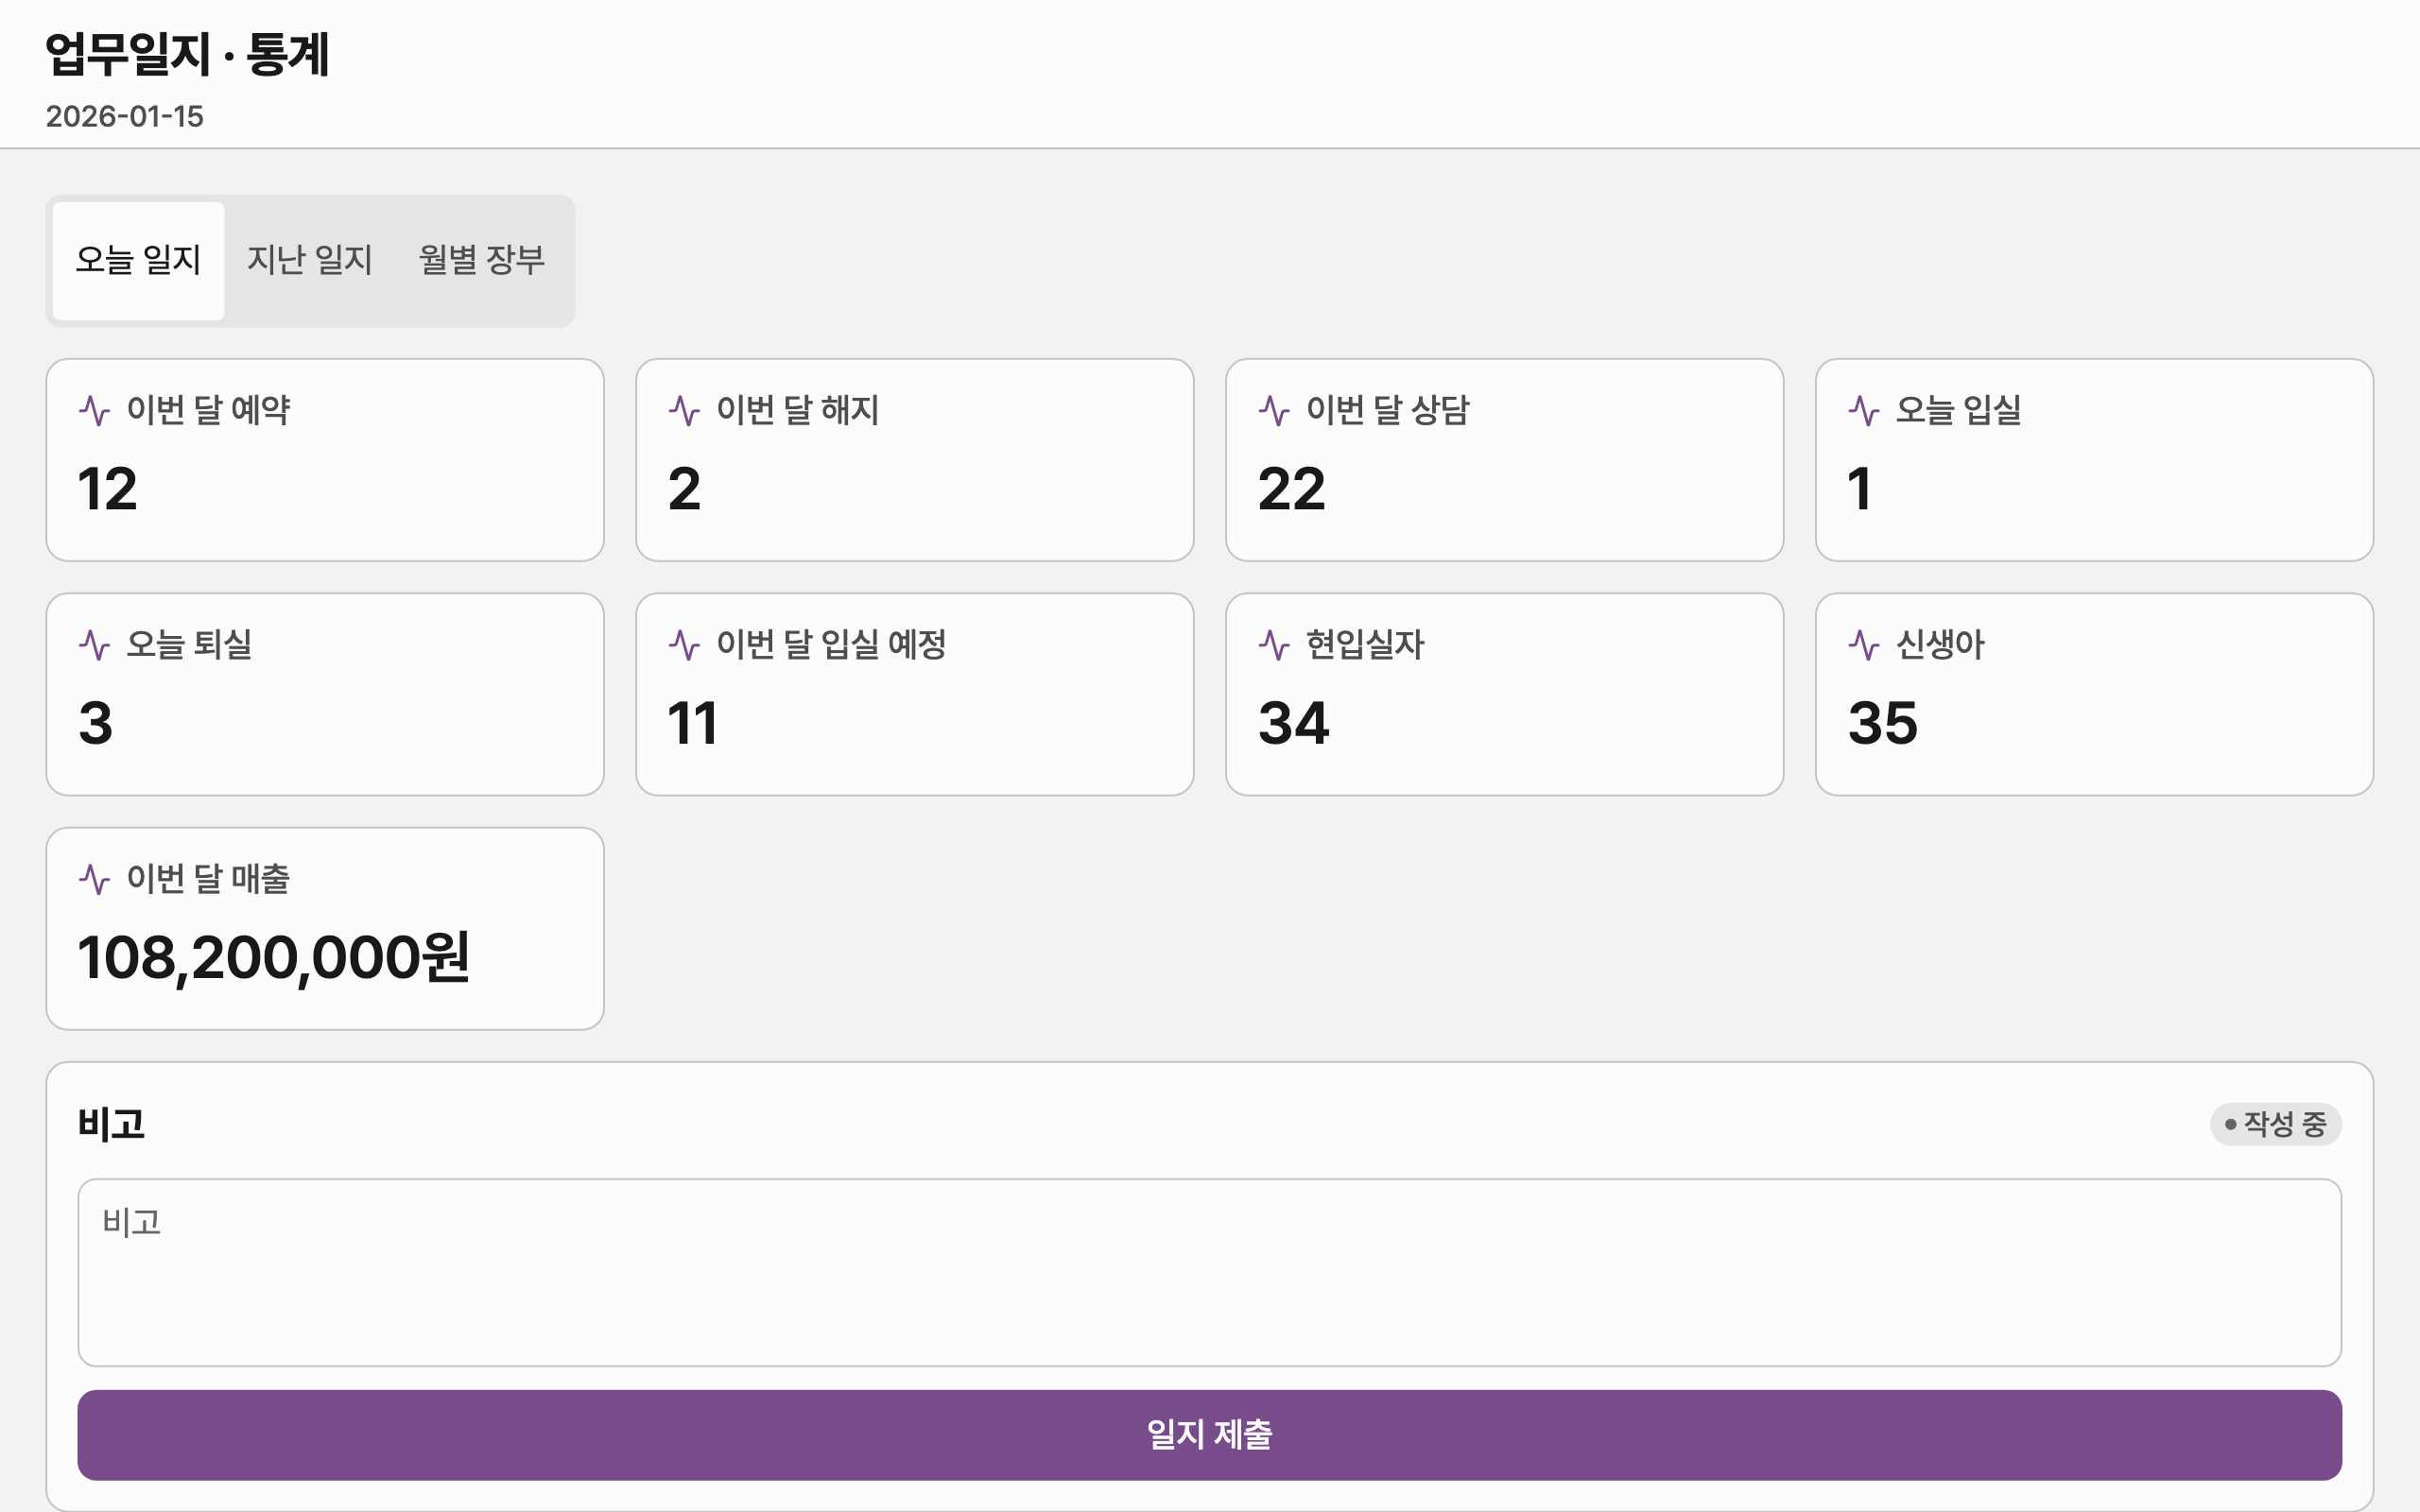Click the pulse icon beside 이번 달 상담
The height and width of the screenshot is (1512, 2420).
(1274, 410)
